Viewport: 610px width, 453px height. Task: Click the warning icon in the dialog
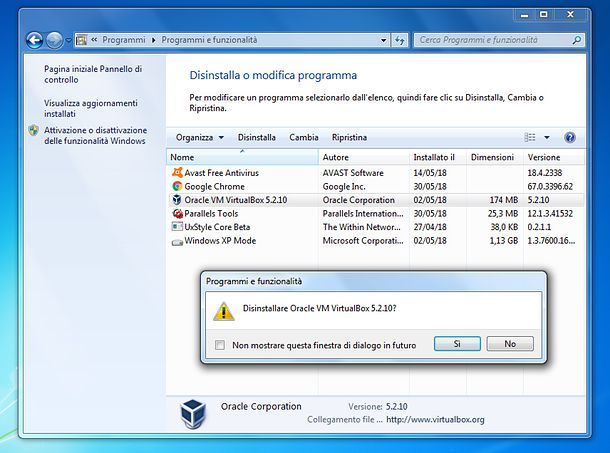click(224, 312)
